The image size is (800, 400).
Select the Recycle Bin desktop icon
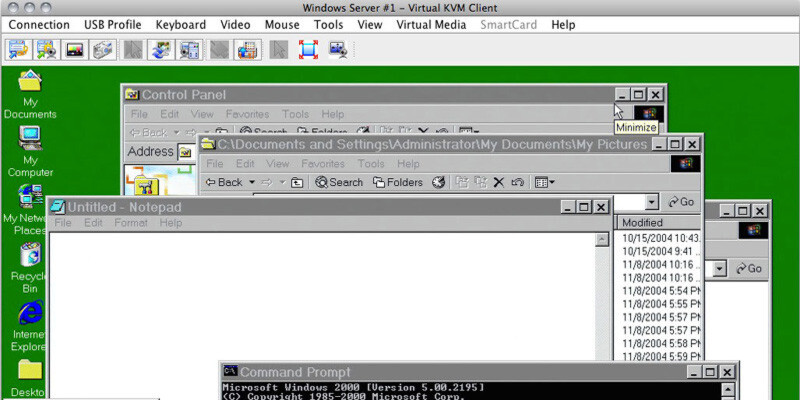[29, 267]
